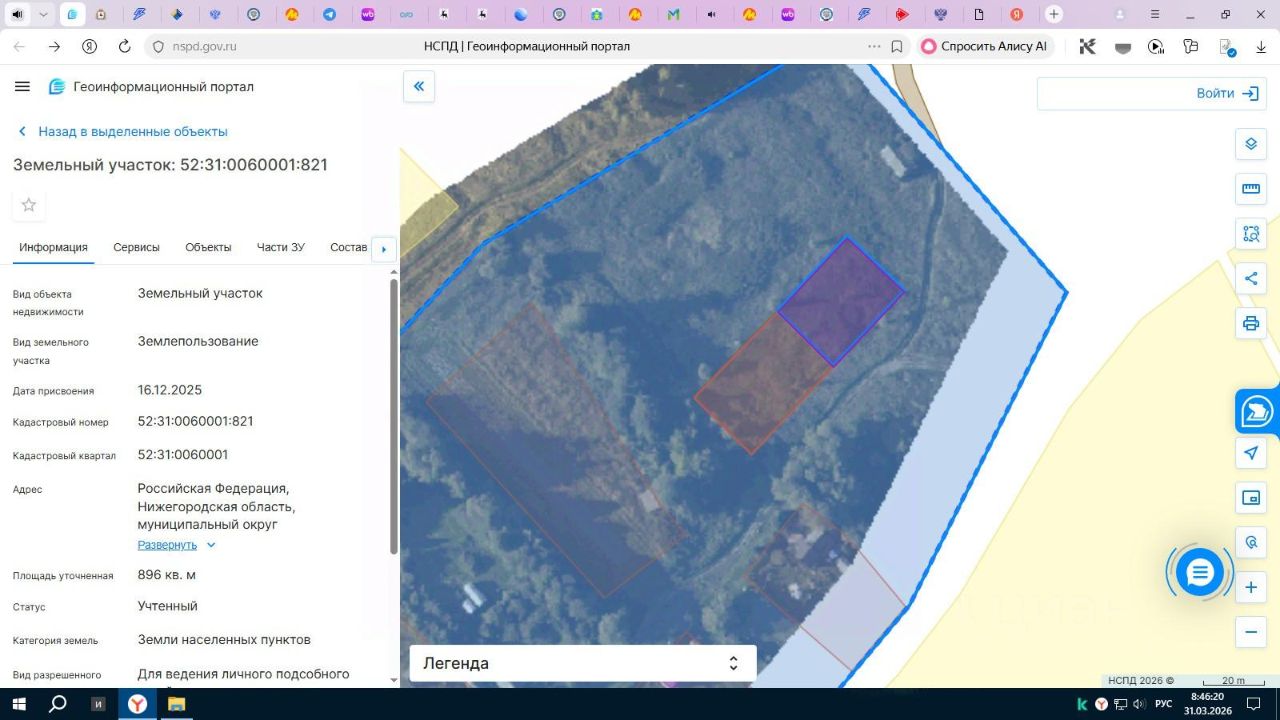Screen dimensions: 1280x720
Task: Open the hamburger menu of the geoportal
Action: [x=22, y=87]
